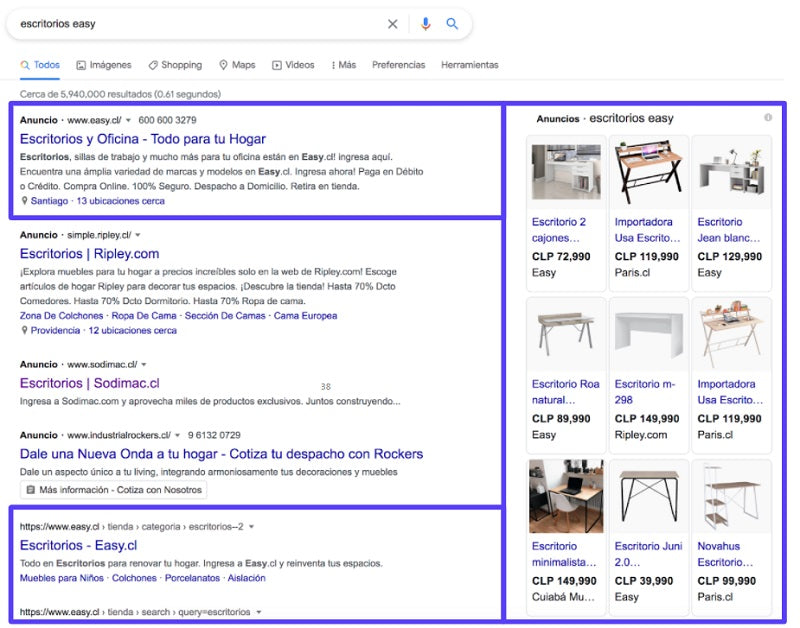Click the Novahus Escritorio product image

732,496
